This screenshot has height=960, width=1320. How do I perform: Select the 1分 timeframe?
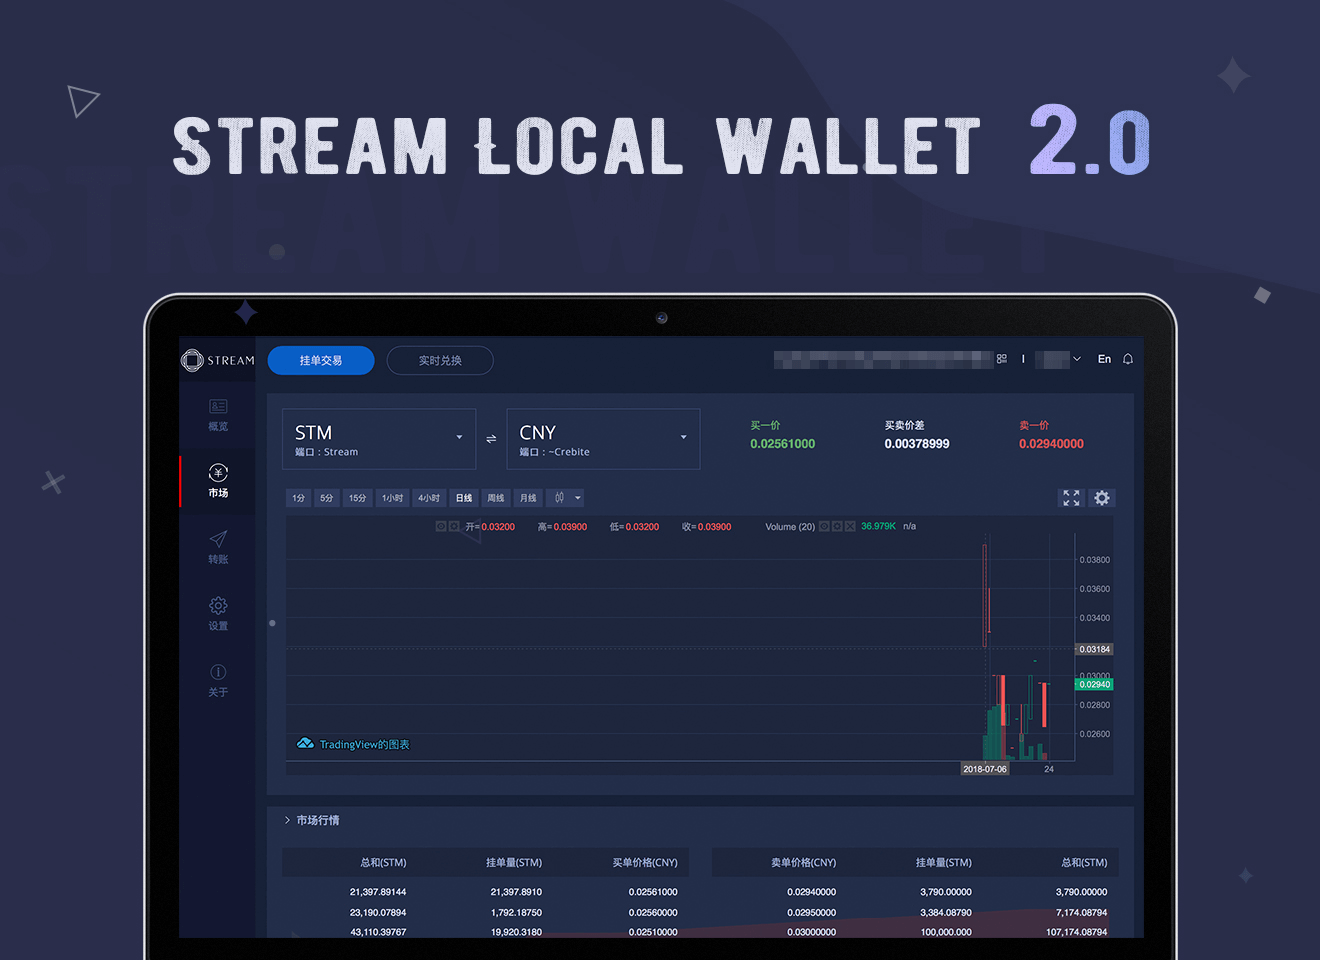tap(298, 498)
